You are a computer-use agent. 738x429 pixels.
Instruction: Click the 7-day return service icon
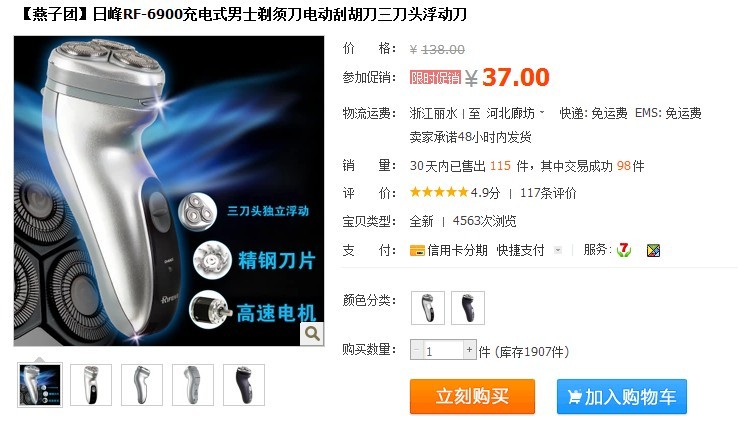click(624, 250)
